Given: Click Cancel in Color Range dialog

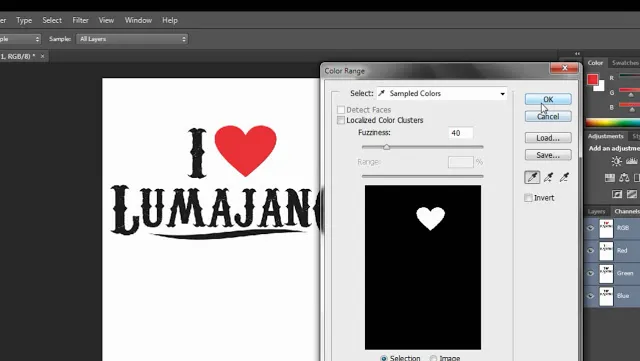Looking at the screenshot, I should click(548, 117).
